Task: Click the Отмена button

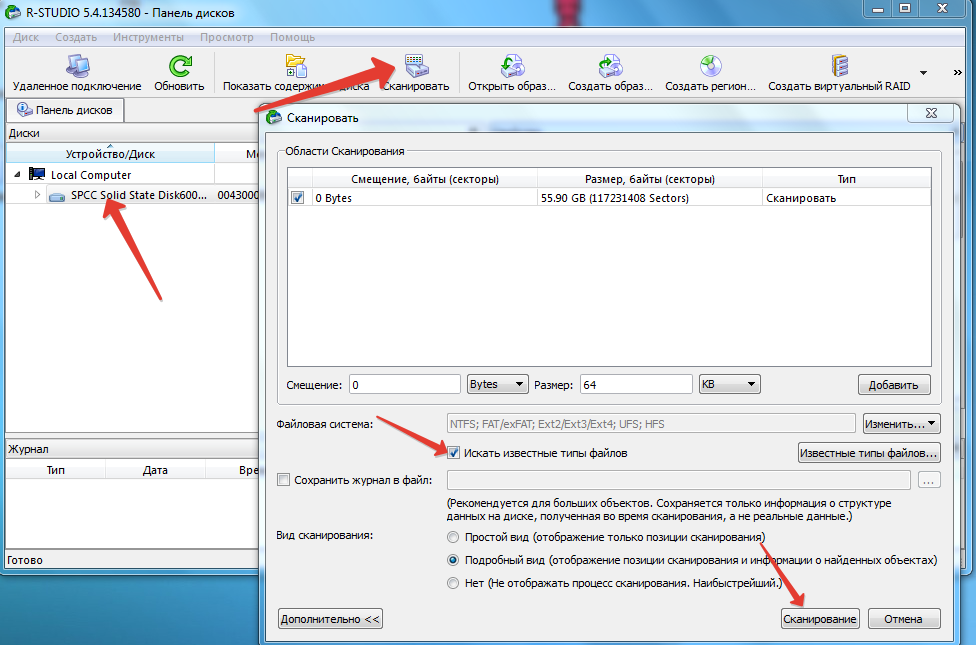Action: point(904,619)
